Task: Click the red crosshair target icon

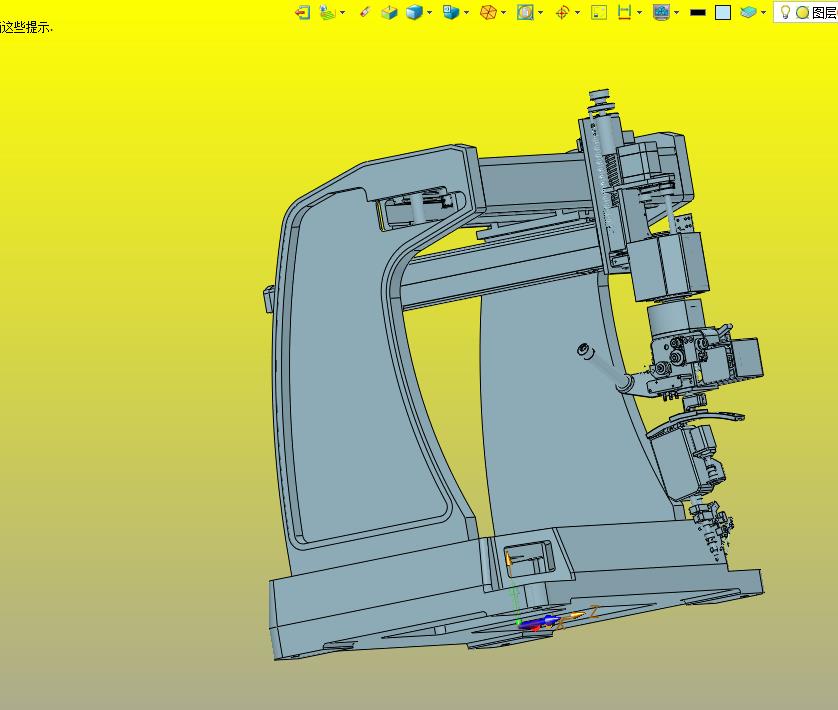Action: [562, 12]
